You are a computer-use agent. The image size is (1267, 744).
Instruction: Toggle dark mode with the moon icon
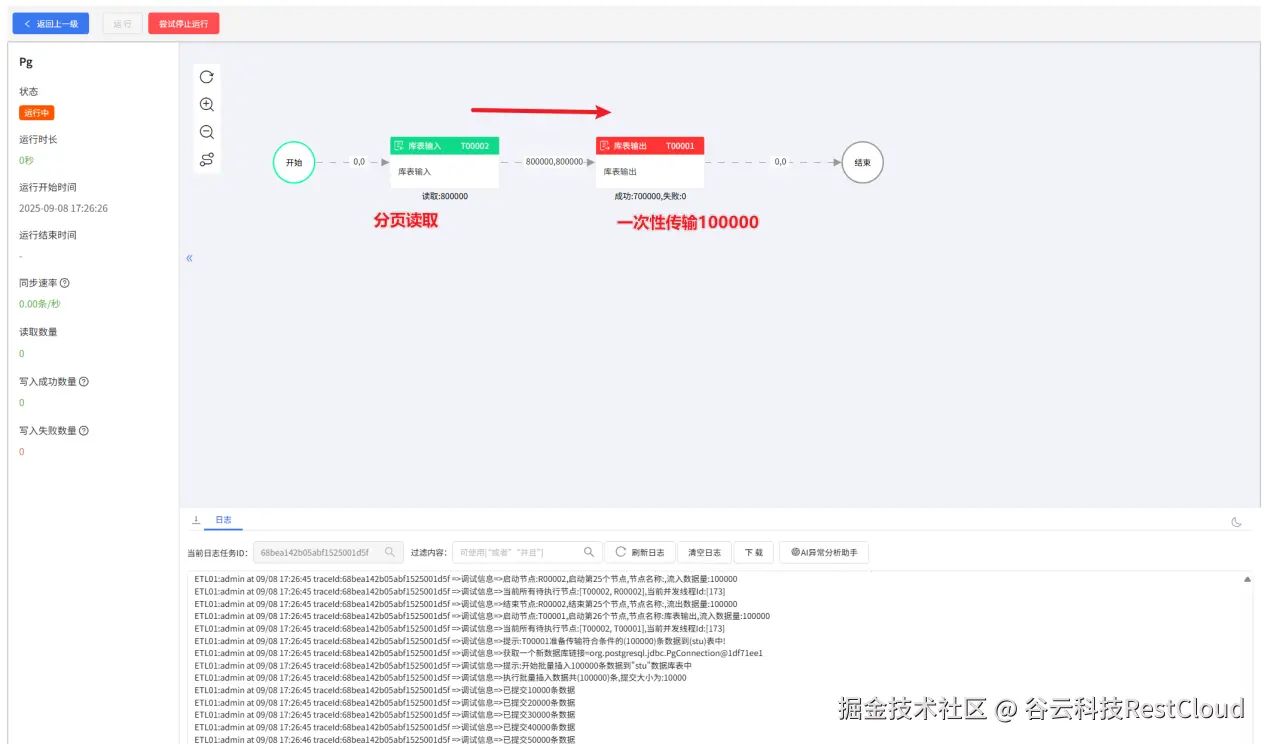(x=1236, y=522)
